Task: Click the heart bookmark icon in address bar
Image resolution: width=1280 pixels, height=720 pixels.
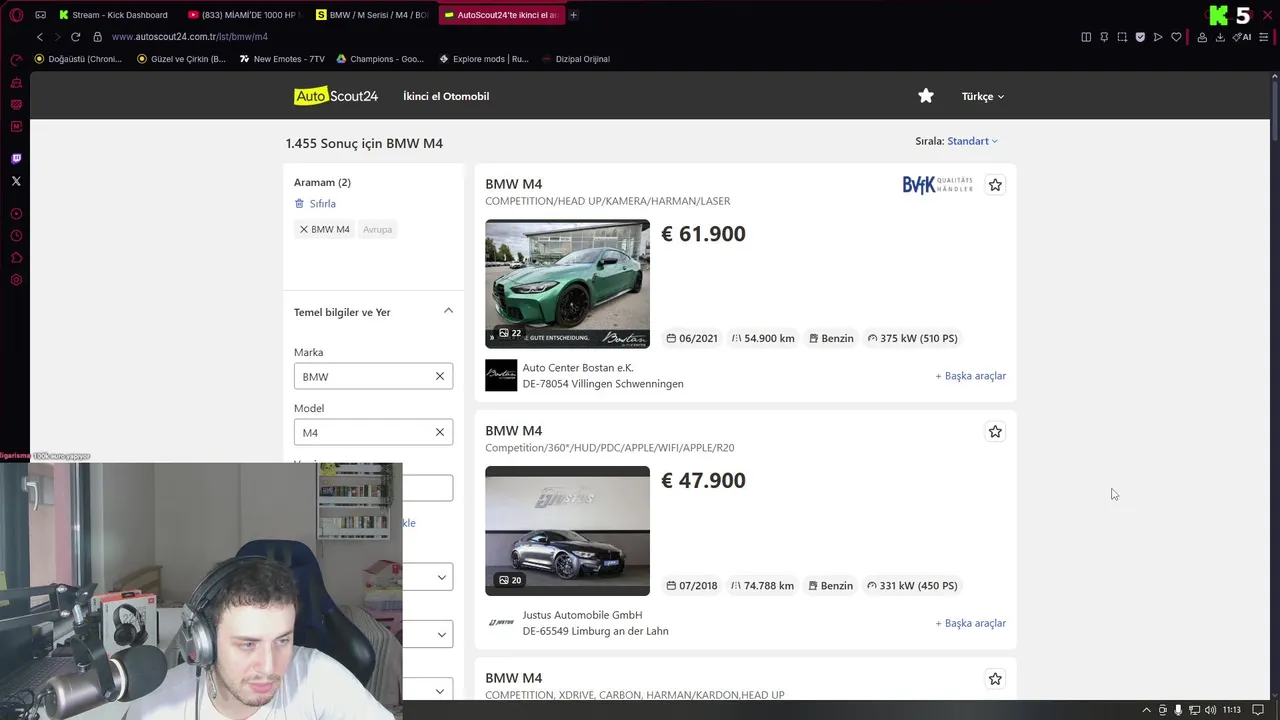Action: pyautogui.click(x=1176, y=37)
